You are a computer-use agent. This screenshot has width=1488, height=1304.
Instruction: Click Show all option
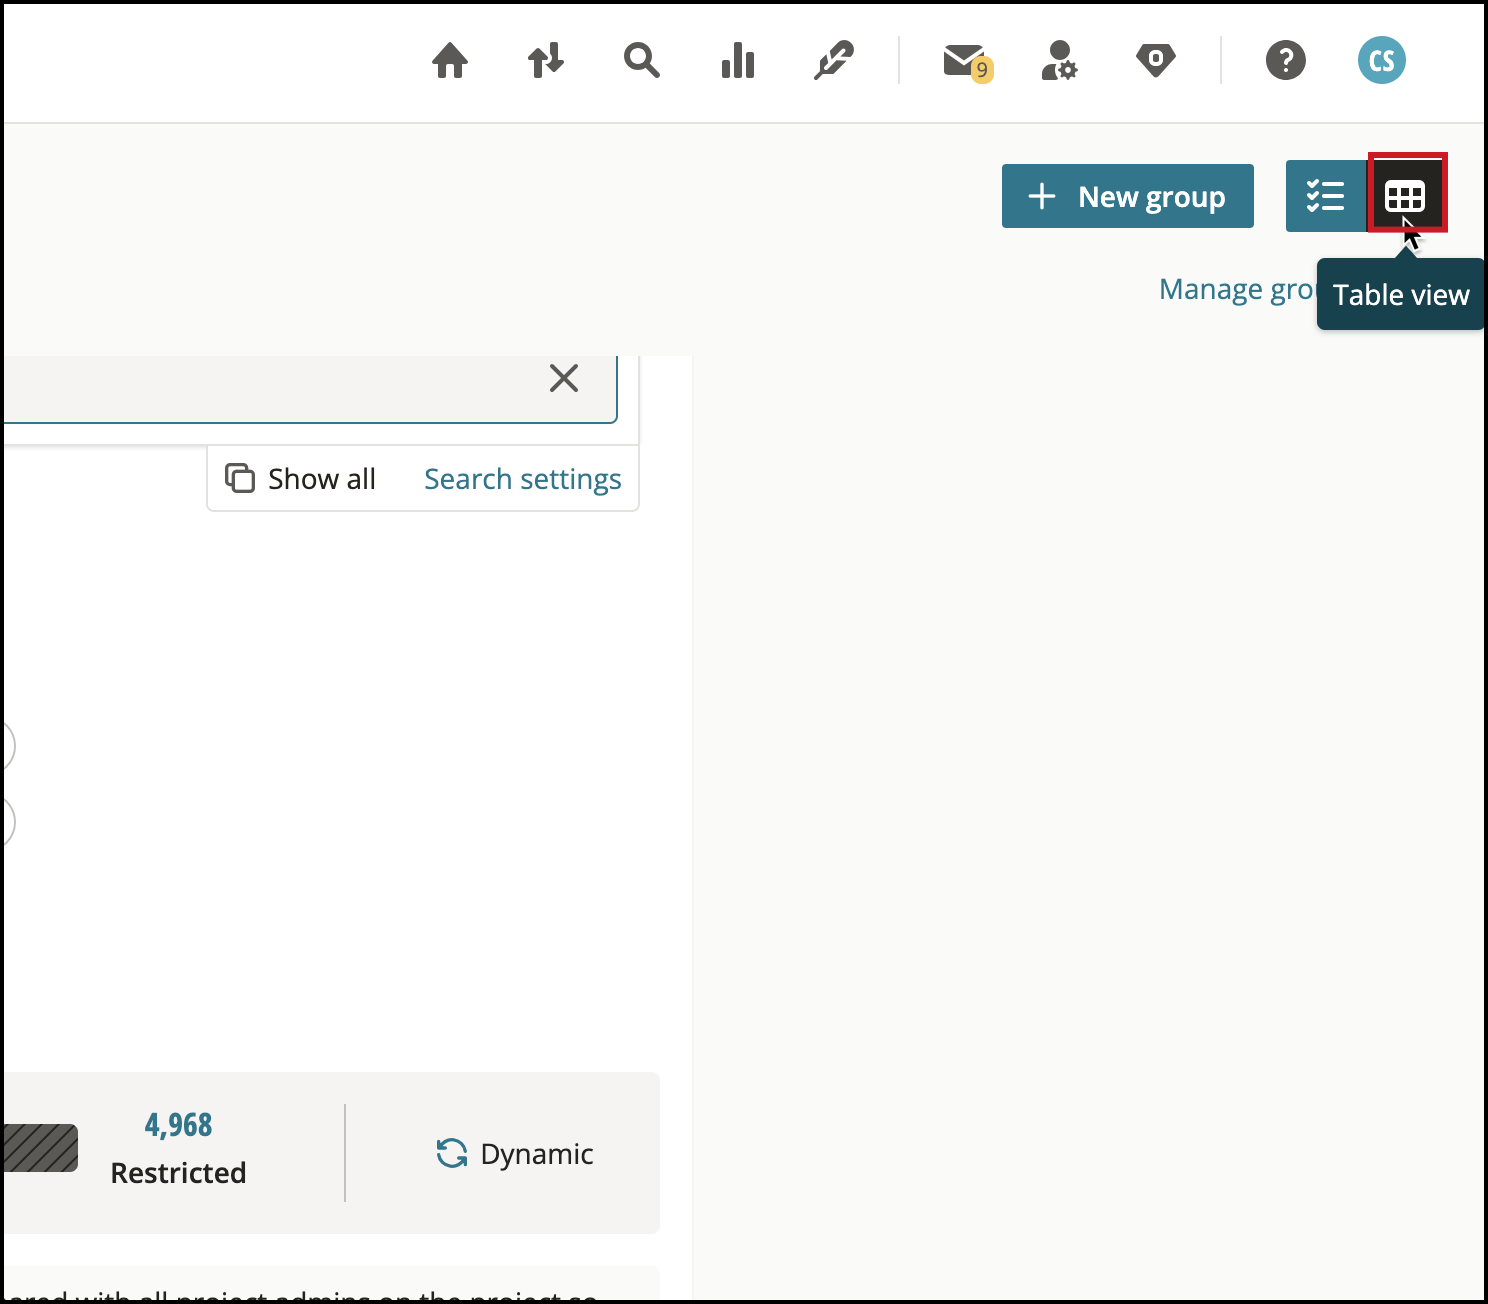301,479
